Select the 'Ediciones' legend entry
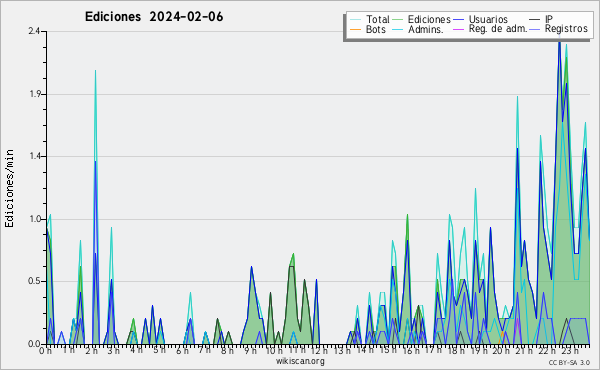This screenshot has height=370, width=600. pos(429,19)
